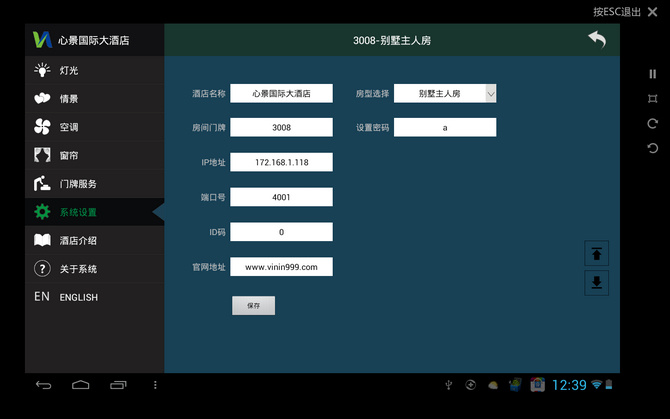The height and width of the screenshot is (419, 670).
Task: Click the clock showing 12:39
Action: click(569, 385)
